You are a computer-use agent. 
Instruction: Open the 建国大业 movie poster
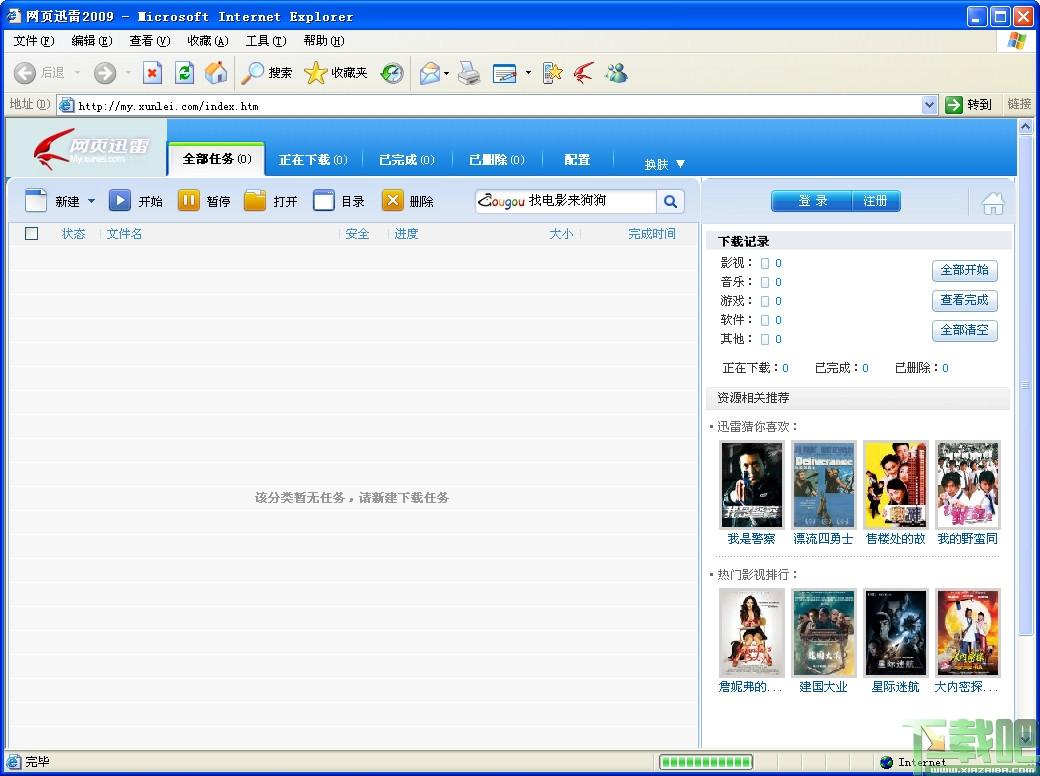point(823,632)
